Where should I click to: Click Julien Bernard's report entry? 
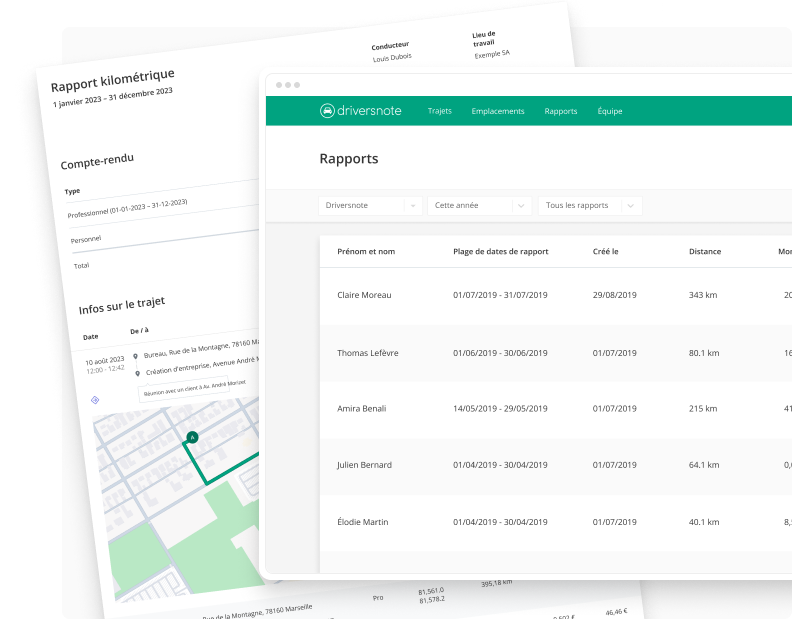(364, 465)
